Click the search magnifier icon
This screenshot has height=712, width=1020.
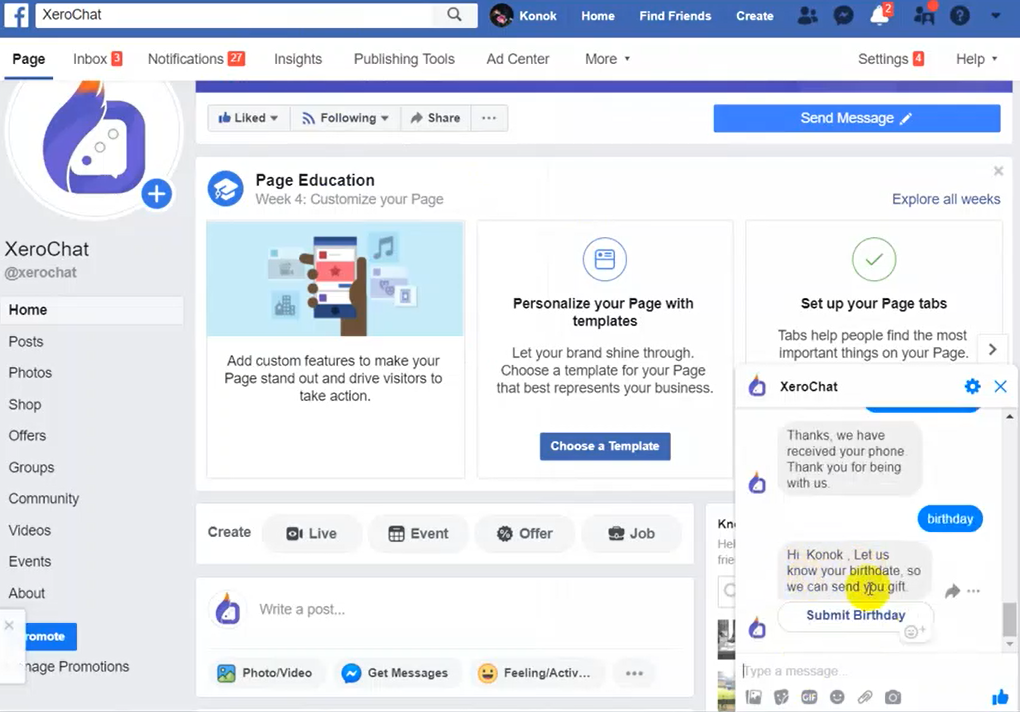coord(455,14)
